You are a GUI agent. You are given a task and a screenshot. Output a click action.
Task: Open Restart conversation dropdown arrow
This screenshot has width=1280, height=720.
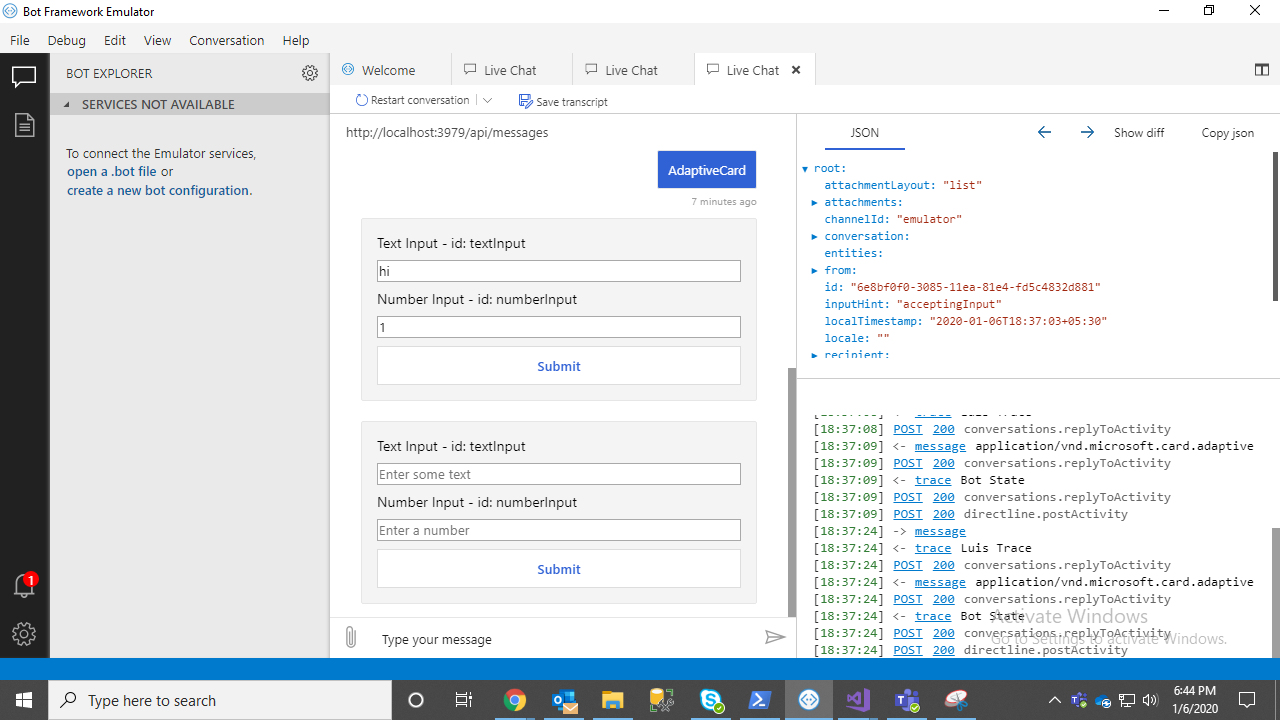pos(487,100)
